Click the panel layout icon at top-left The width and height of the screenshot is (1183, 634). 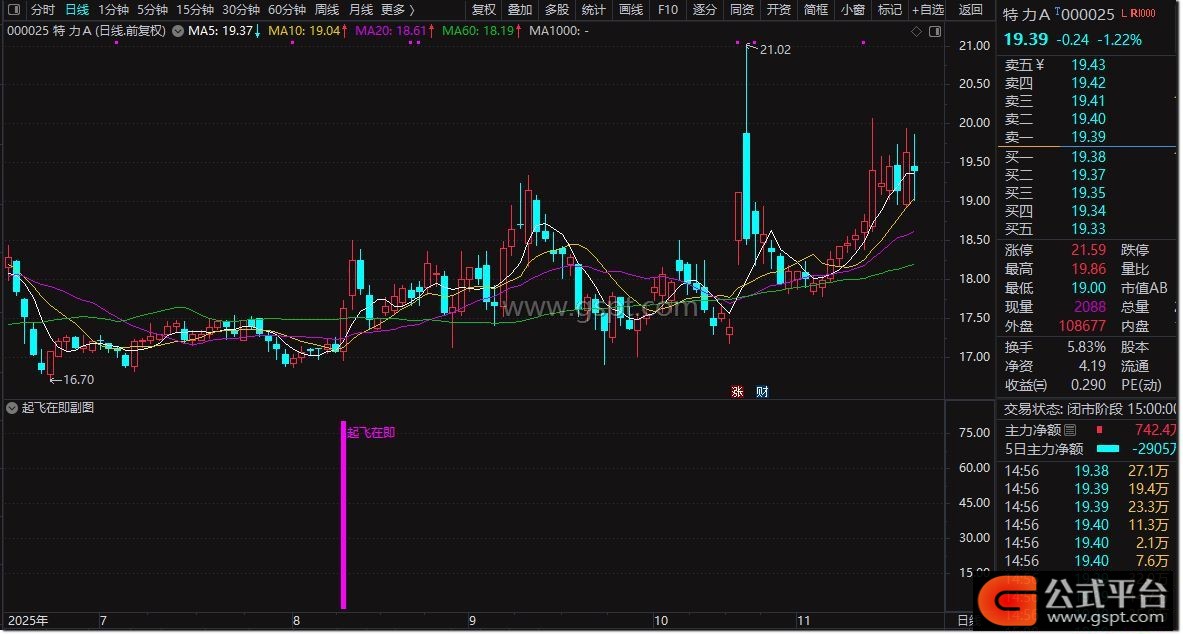tap(13, 9)
